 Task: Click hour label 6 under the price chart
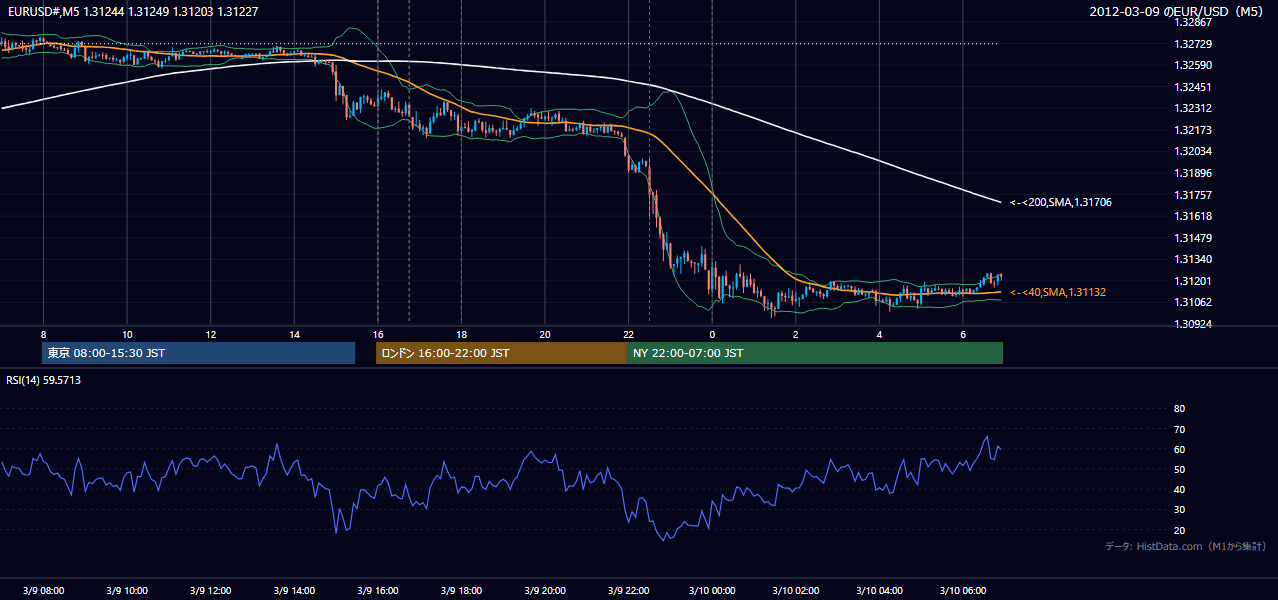coord(963,333)
